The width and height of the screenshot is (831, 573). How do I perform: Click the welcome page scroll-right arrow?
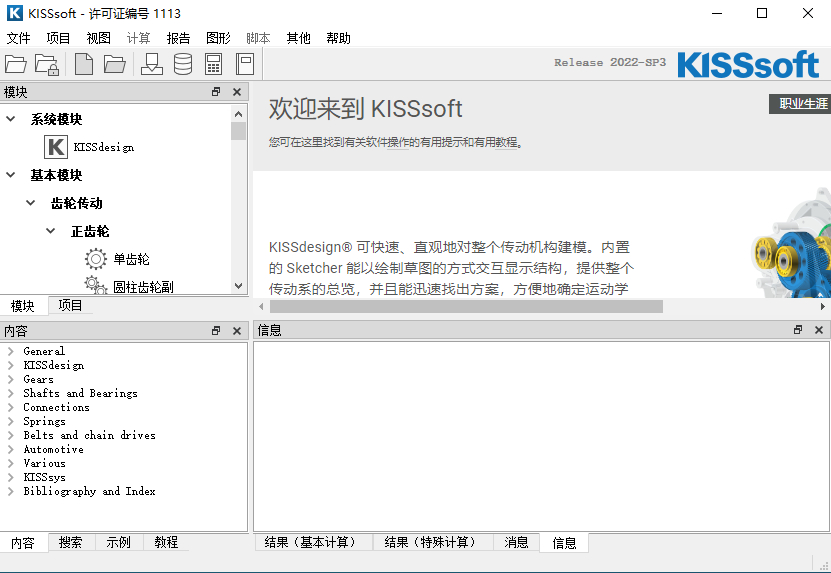(x=823, y=306)
